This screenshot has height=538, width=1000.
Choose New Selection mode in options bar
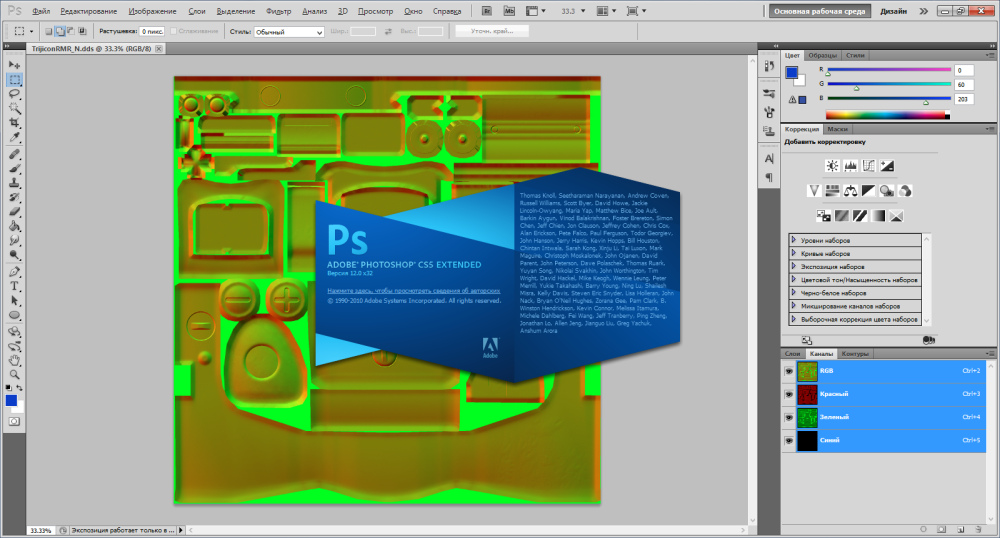coord(48,31)
